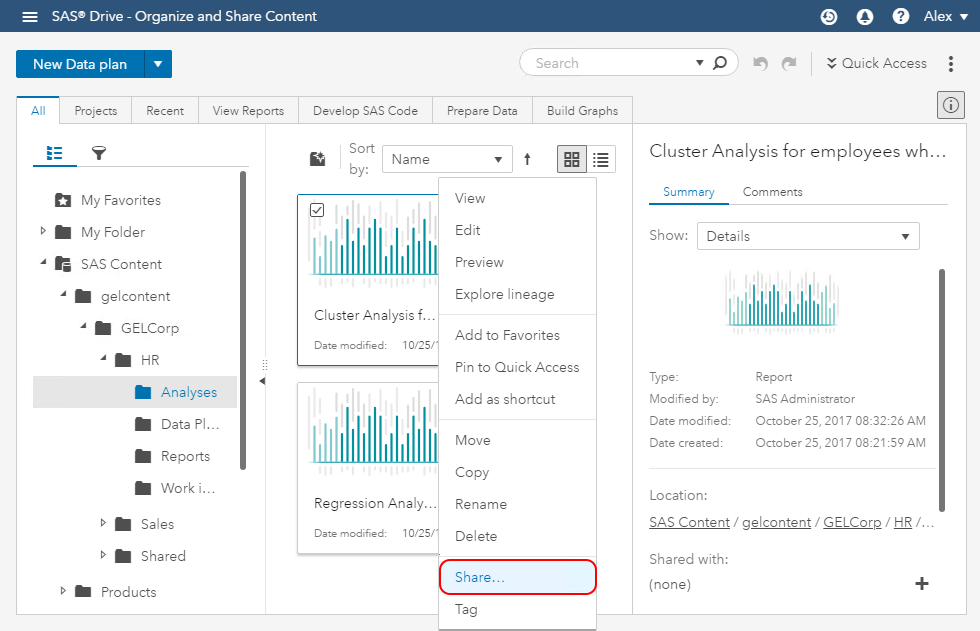Switch to tile grid view

point(571,159)
